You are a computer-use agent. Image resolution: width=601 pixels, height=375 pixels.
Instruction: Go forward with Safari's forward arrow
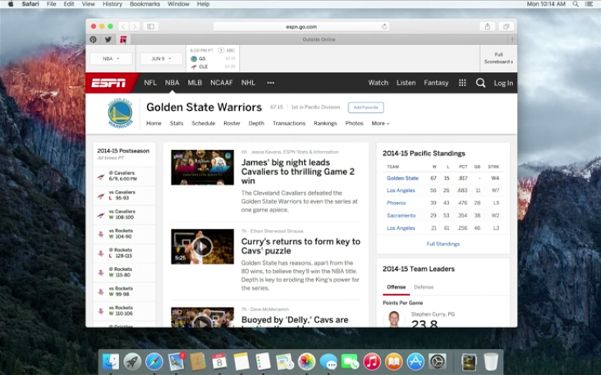[134, 26]
